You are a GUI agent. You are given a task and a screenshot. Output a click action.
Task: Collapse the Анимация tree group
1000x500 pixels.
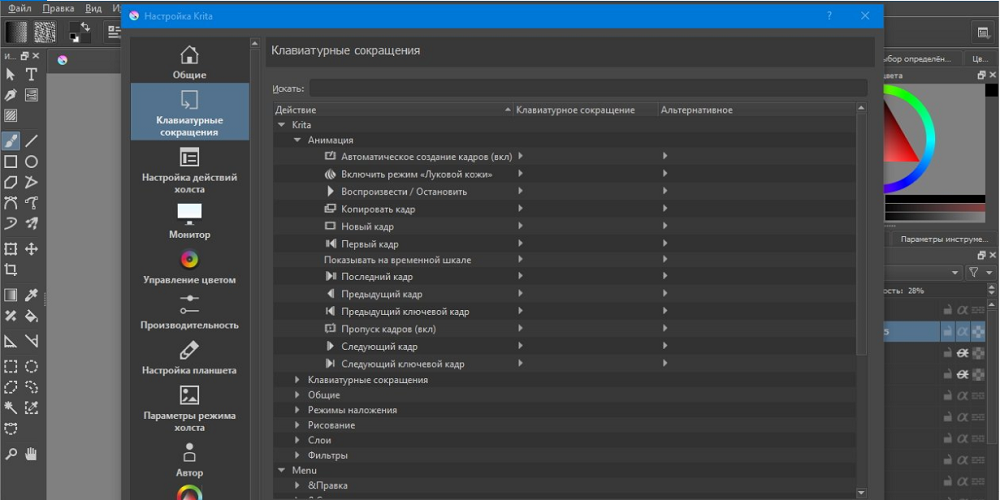point(298,141)
